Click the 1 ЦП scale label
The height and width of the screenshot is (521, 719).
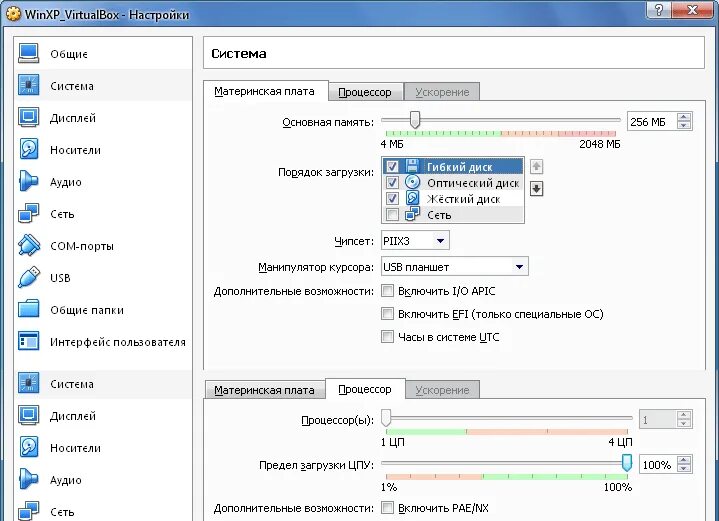pyautogui.click(x=393, y=442)
